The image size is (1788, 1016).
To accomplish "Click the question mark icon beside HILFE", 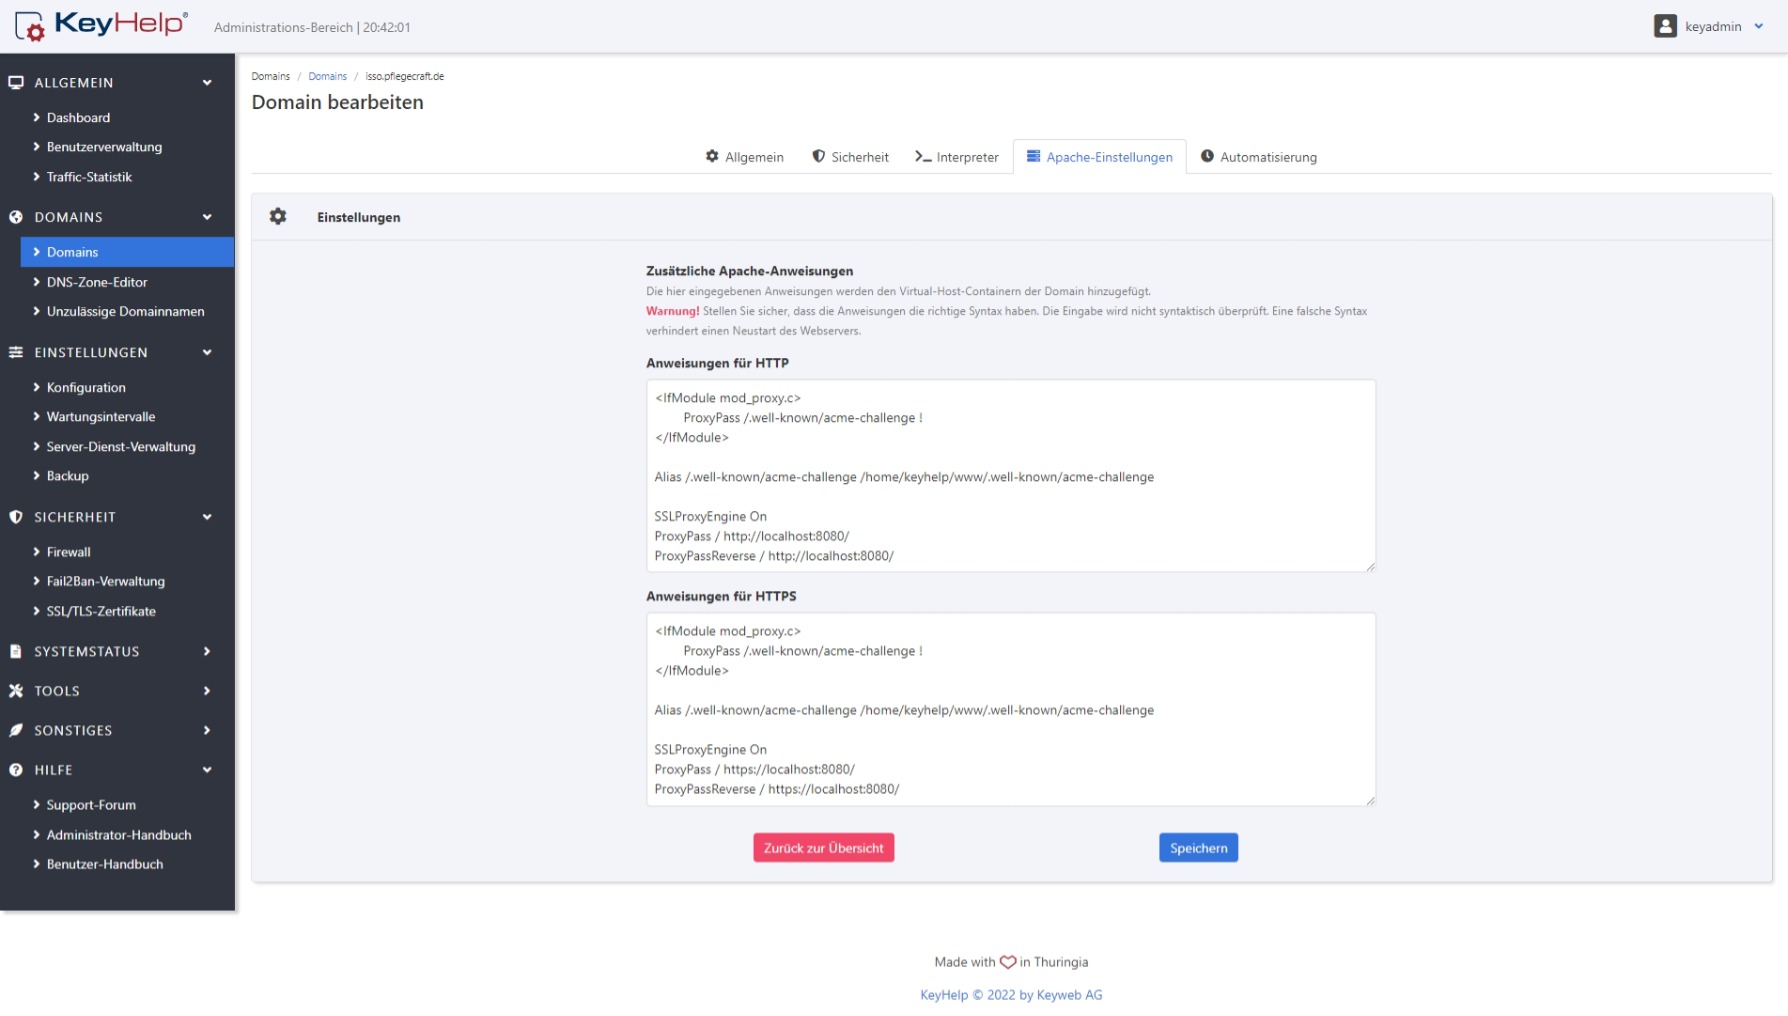I will coord(16,770).
